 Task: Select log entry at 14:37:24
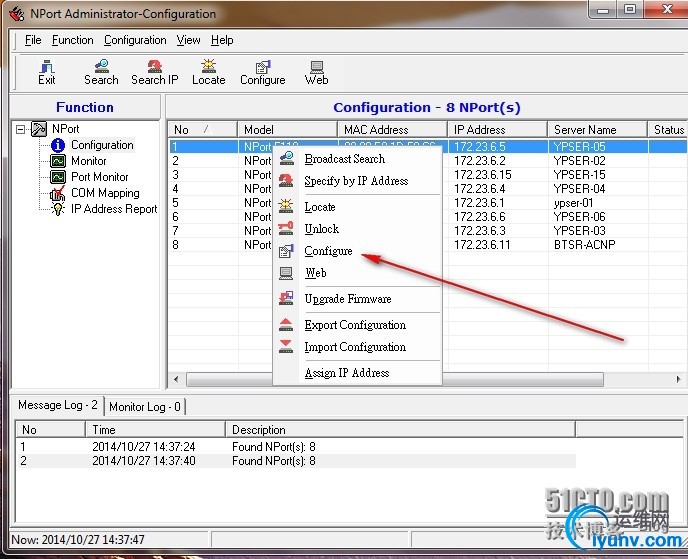[296, 447]
